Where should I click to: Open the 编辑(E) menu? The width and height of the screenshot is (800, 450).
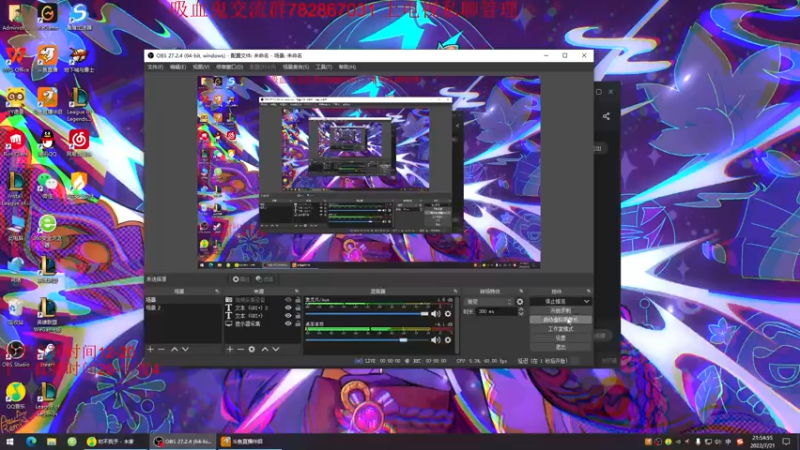178,67
